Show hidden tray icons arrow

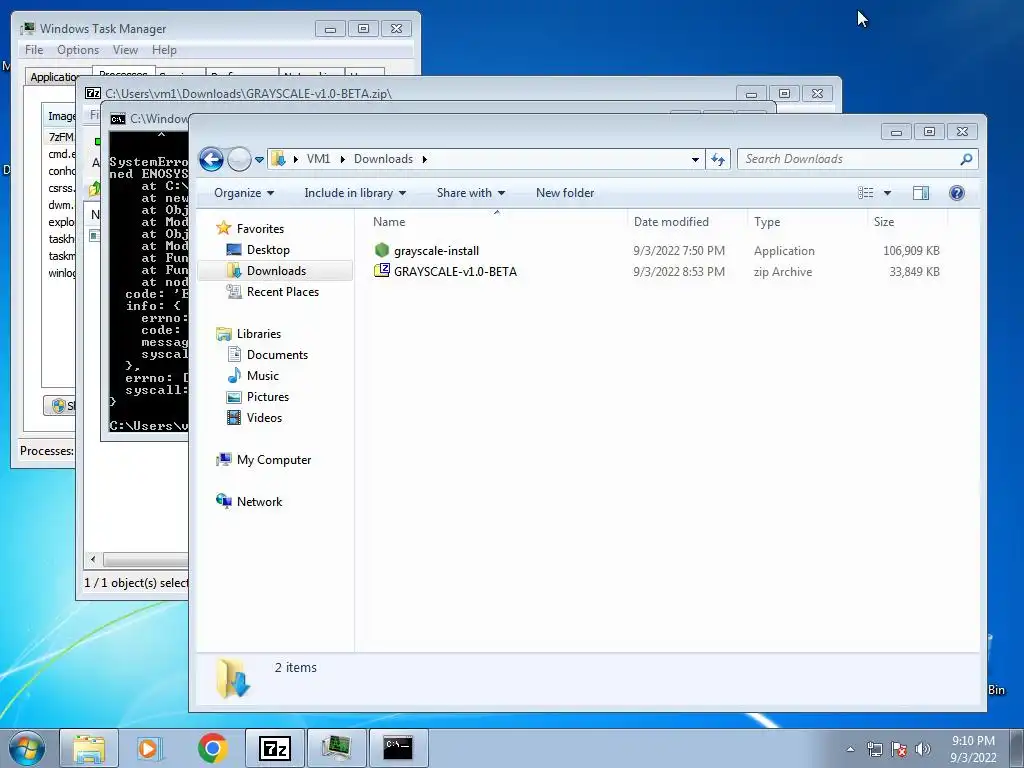pyautogui.click(x=850, y=749)
